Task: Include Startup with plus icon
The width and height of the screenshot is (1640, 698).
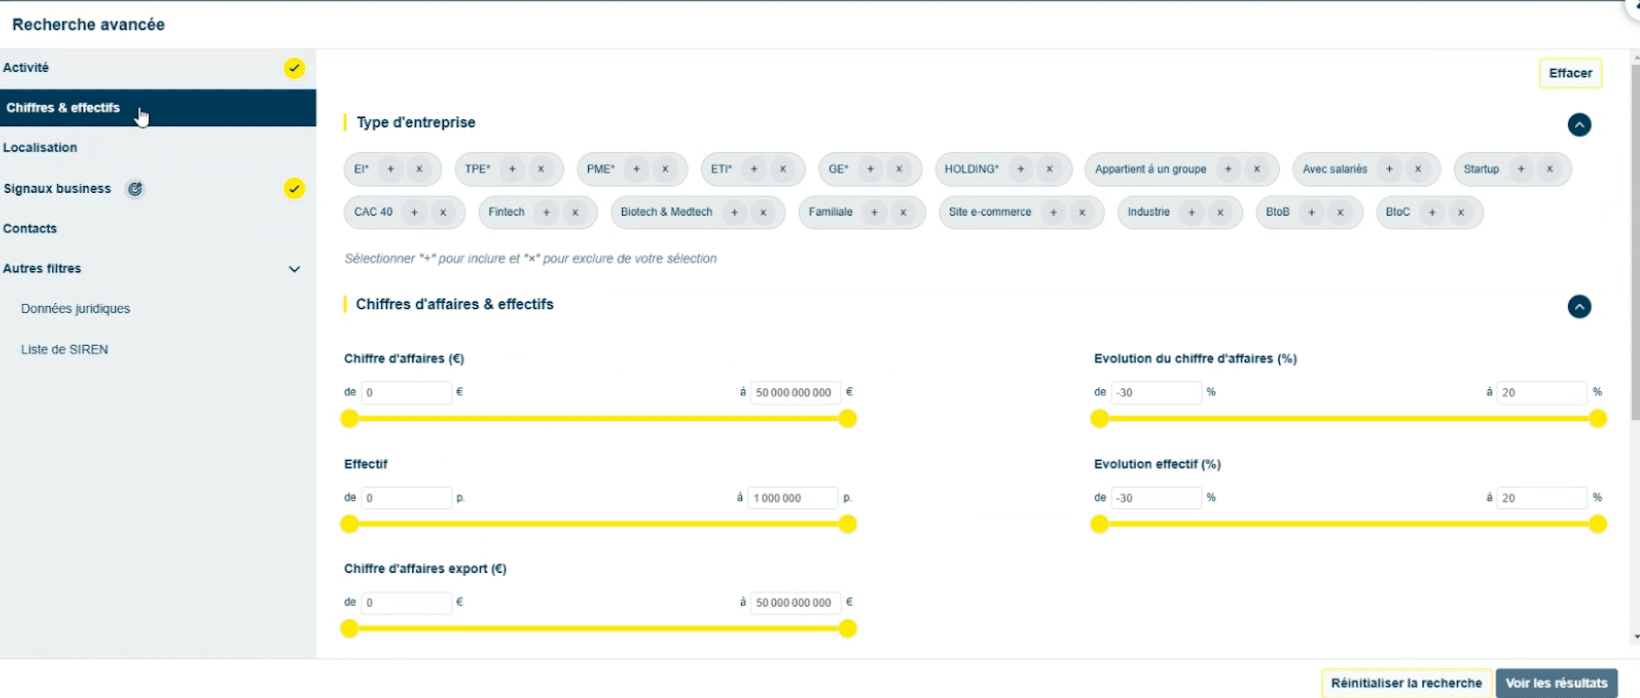Action: click(1522, 169)
